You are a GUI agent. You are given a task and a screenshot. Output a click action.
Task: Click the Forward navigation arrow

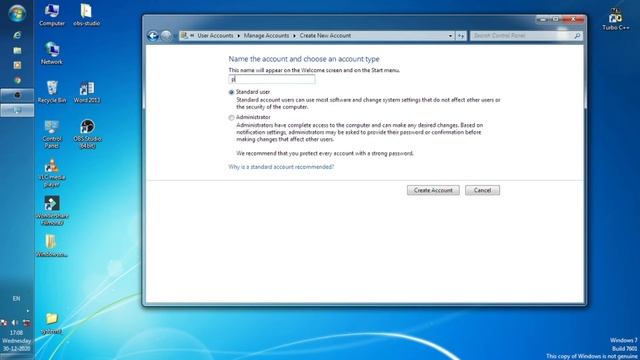166,36
